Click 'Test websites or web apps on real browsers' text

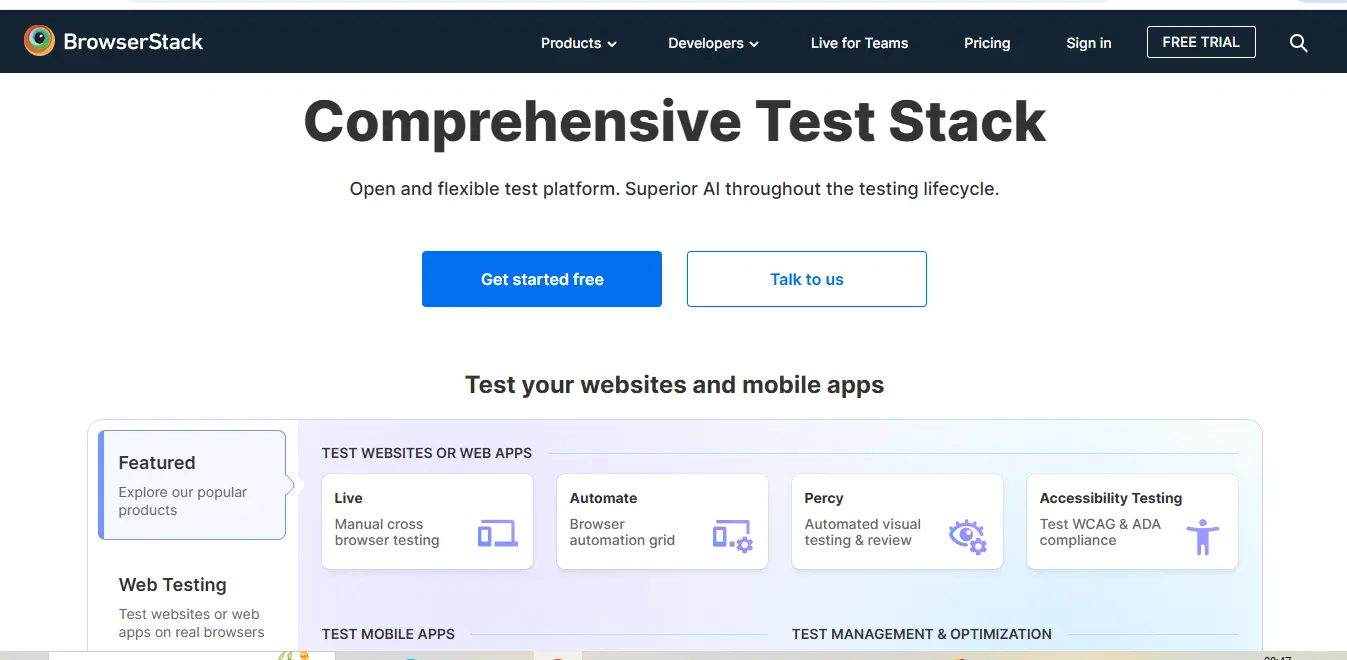point(191,623)
